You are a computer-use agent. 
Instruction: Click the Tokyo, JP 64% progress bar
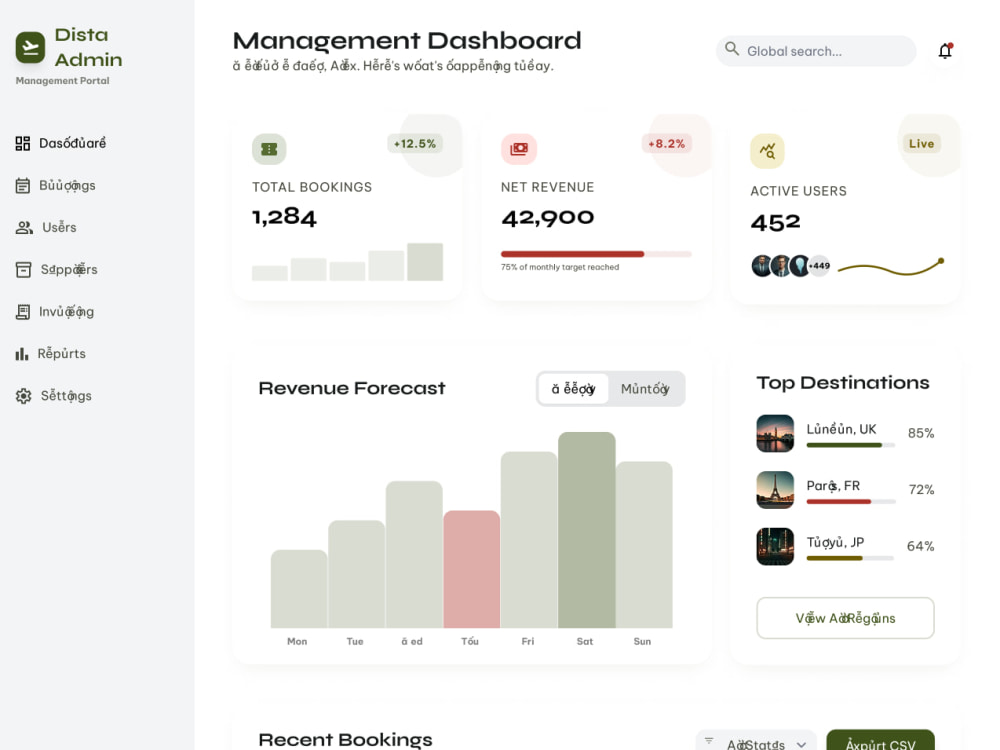[x=850, y=558]
